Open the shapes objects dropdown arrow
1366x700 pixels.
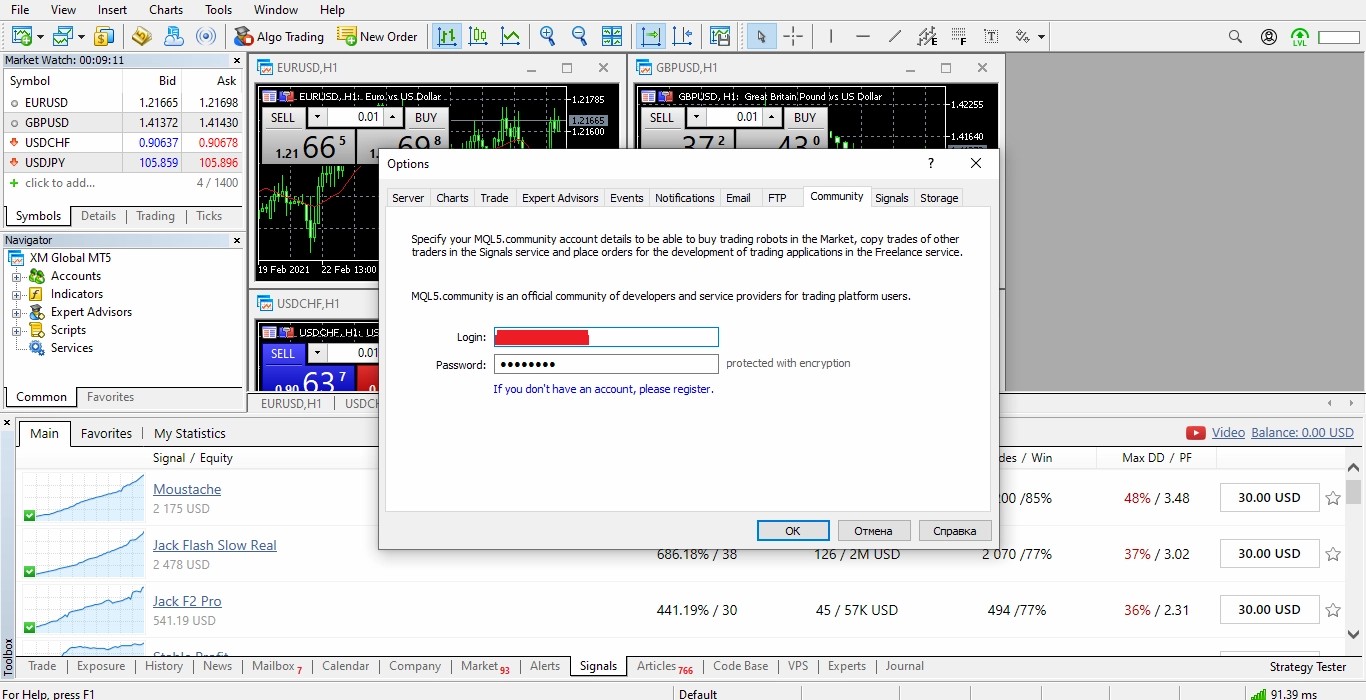pos(1042,37)
